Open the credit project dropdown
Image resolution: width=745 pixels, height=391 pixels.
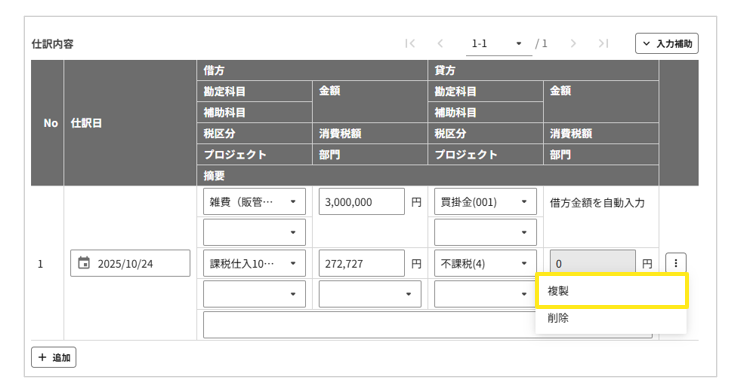(x=485, y=294)
